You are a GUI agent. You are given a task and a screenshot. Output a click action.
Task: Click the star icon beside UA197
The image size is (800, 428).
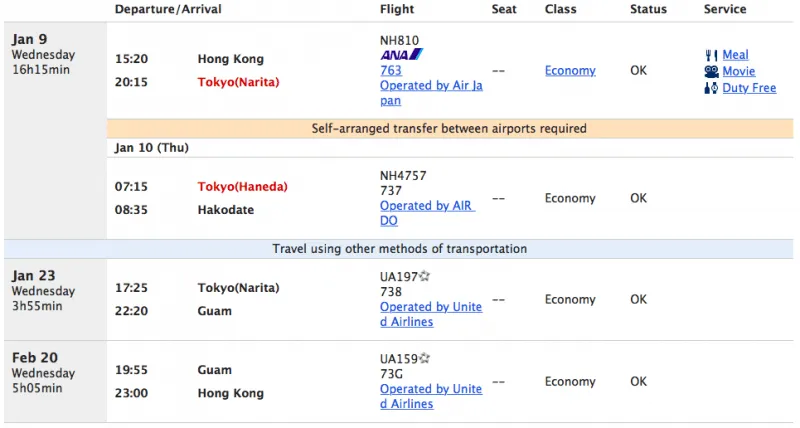[424, 276]
